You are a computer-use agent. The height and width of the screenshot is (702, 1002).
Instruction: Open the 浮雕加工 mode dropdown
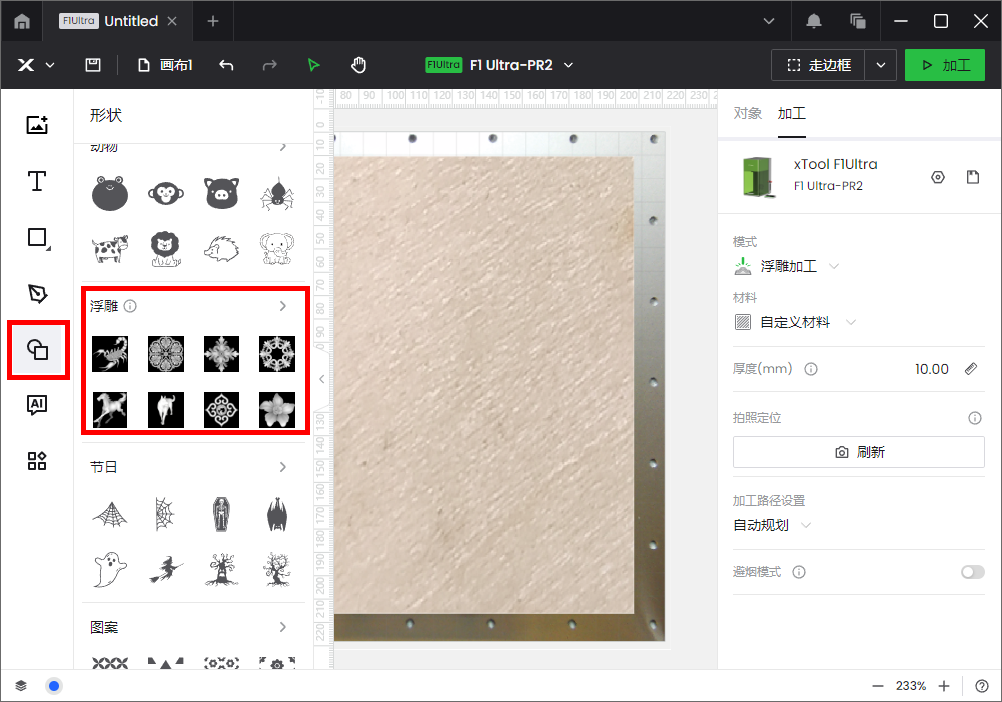[787, 266]
